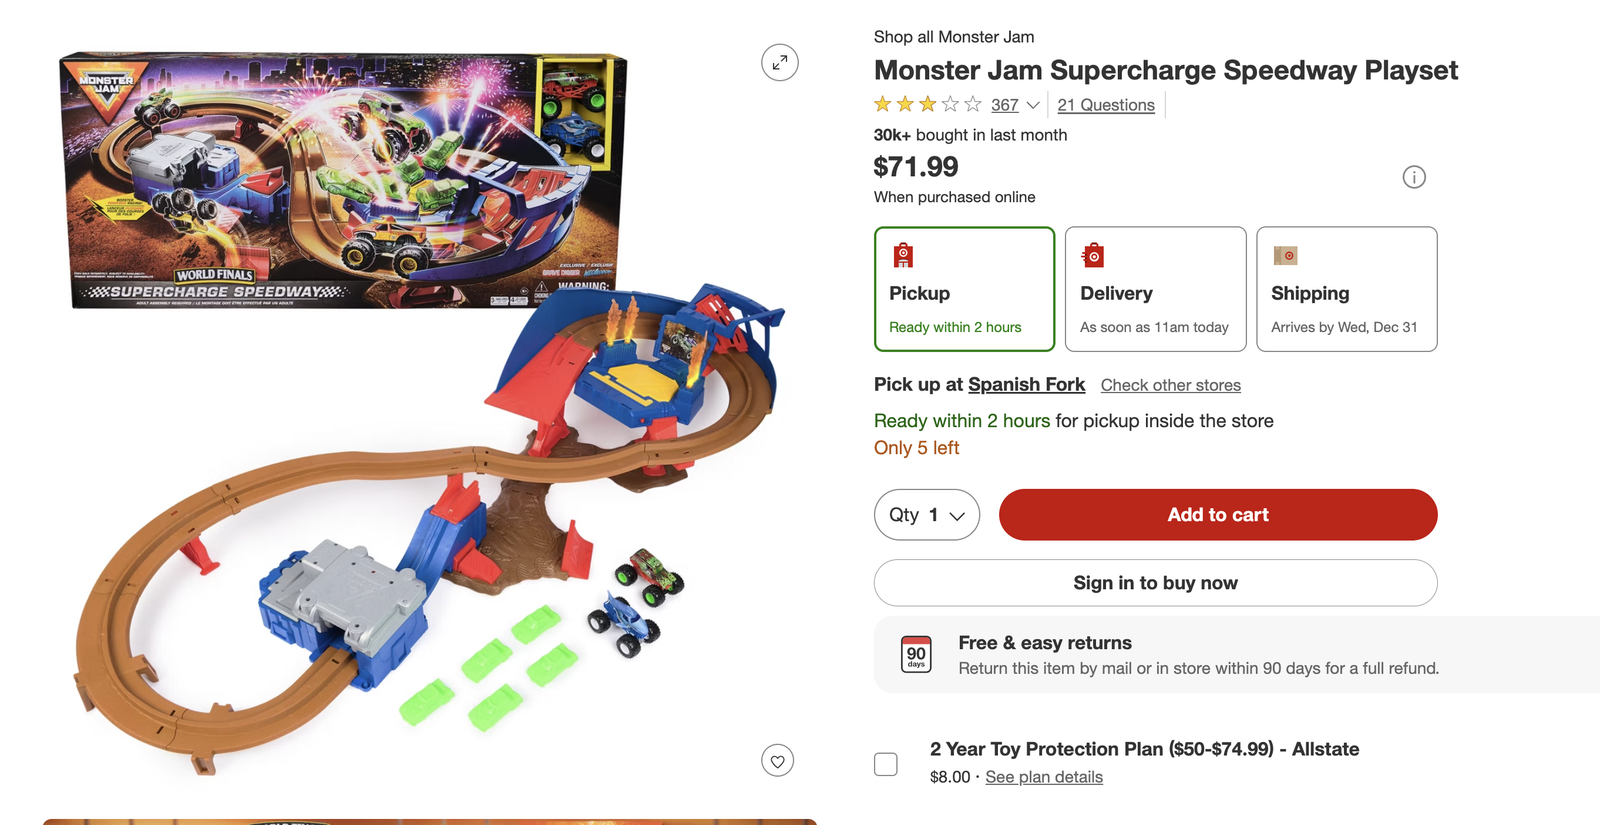The width and height of the screenshot is (1600, 825).
Task: Open the Qty quantity dropdown
Action: coord(926,515)
